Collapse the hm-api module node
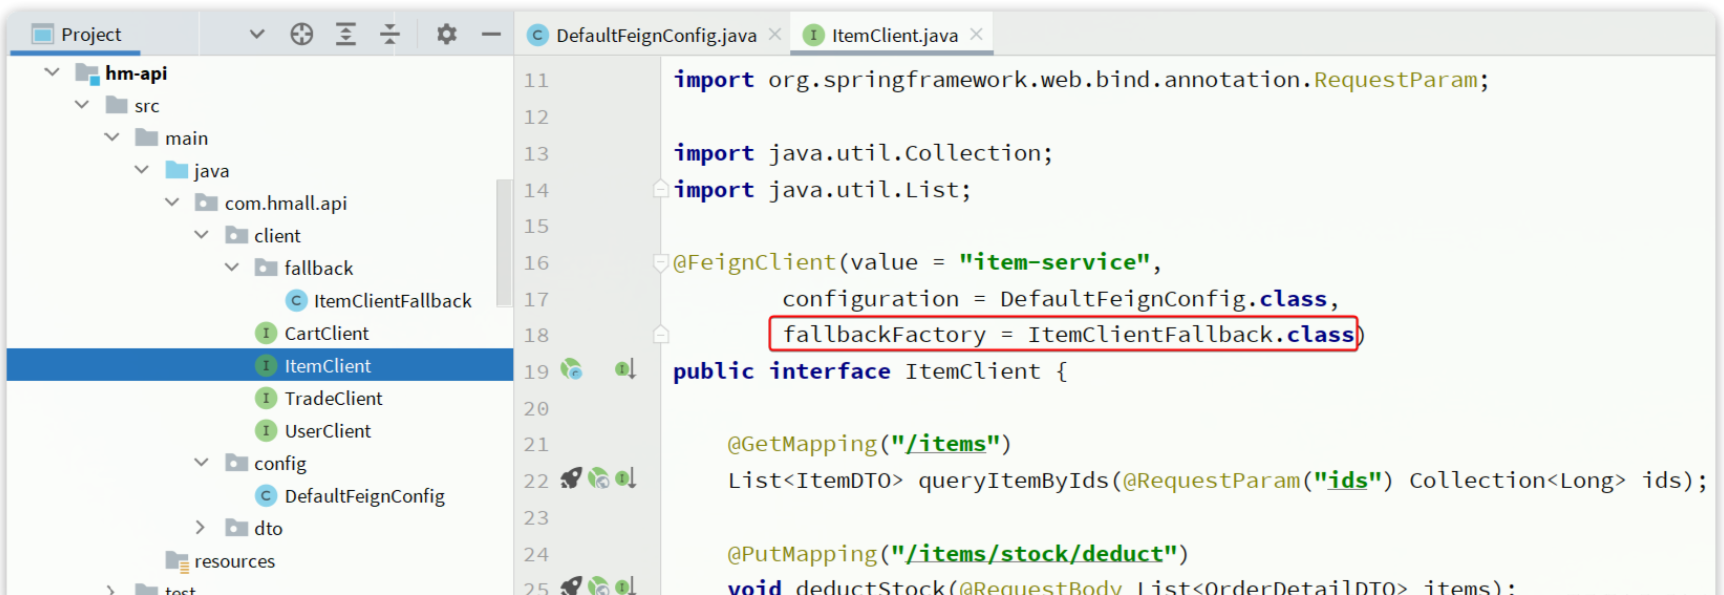The image size is (1724, 595). [52, 73]
